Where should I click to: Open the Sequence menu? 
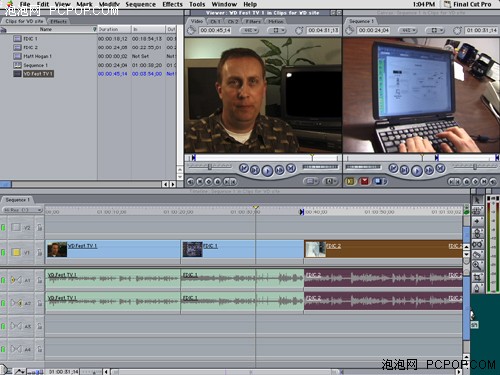140,4
